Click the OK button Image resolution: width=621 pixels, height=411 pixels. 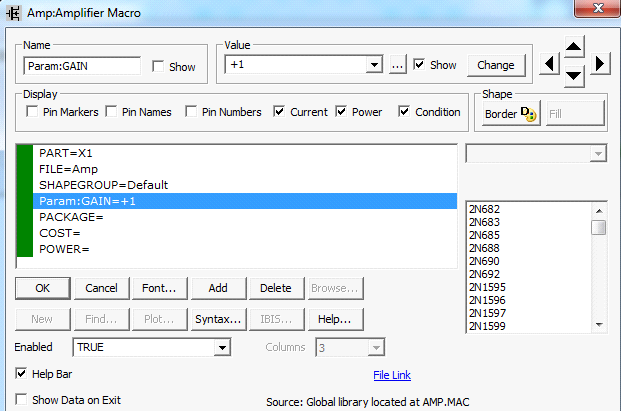(x=43, y=288)
